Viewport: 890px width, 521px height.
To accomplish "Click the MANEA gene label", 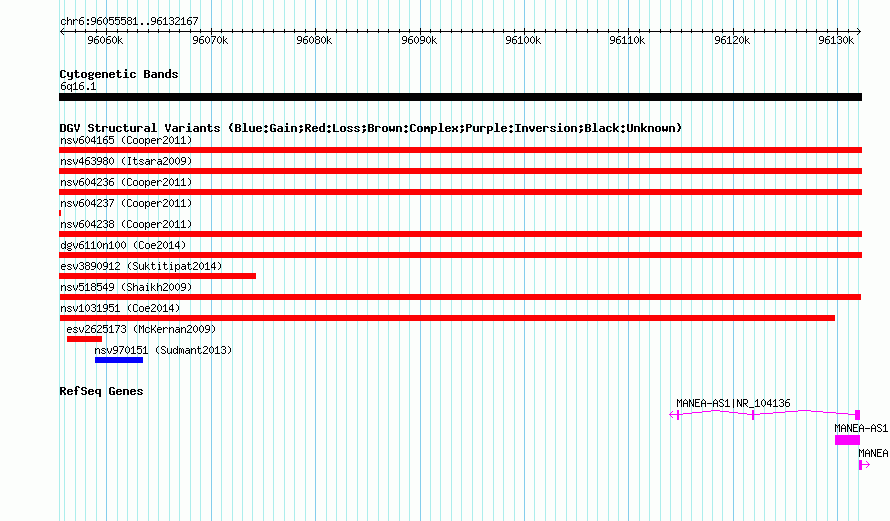I will tap(874, 453).
